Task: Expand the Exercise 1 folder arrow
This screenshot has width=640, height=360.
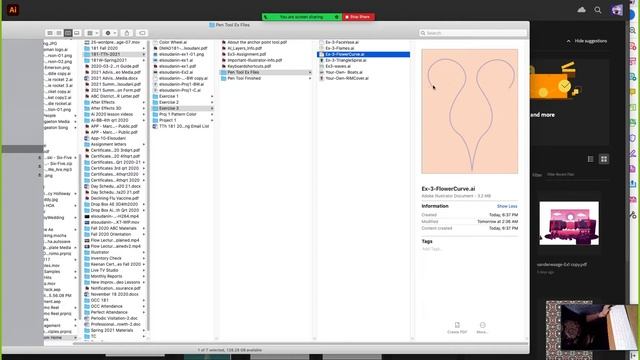Action: [212, 96]
